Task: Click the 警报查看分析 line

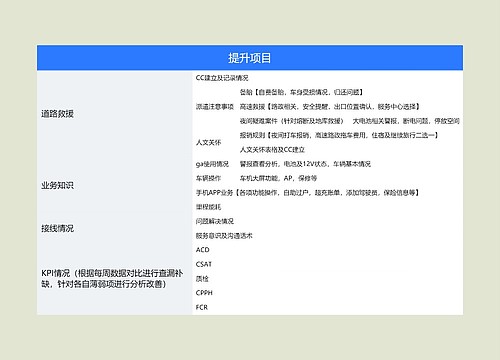Action: [305, 164]
